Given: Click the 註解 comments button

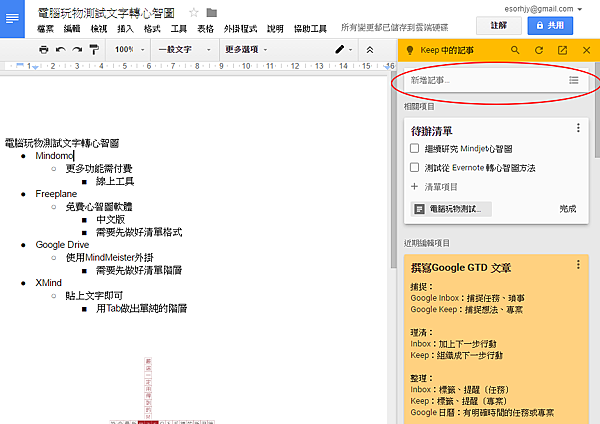Looking at the screenshot, I should coord(499,26).
